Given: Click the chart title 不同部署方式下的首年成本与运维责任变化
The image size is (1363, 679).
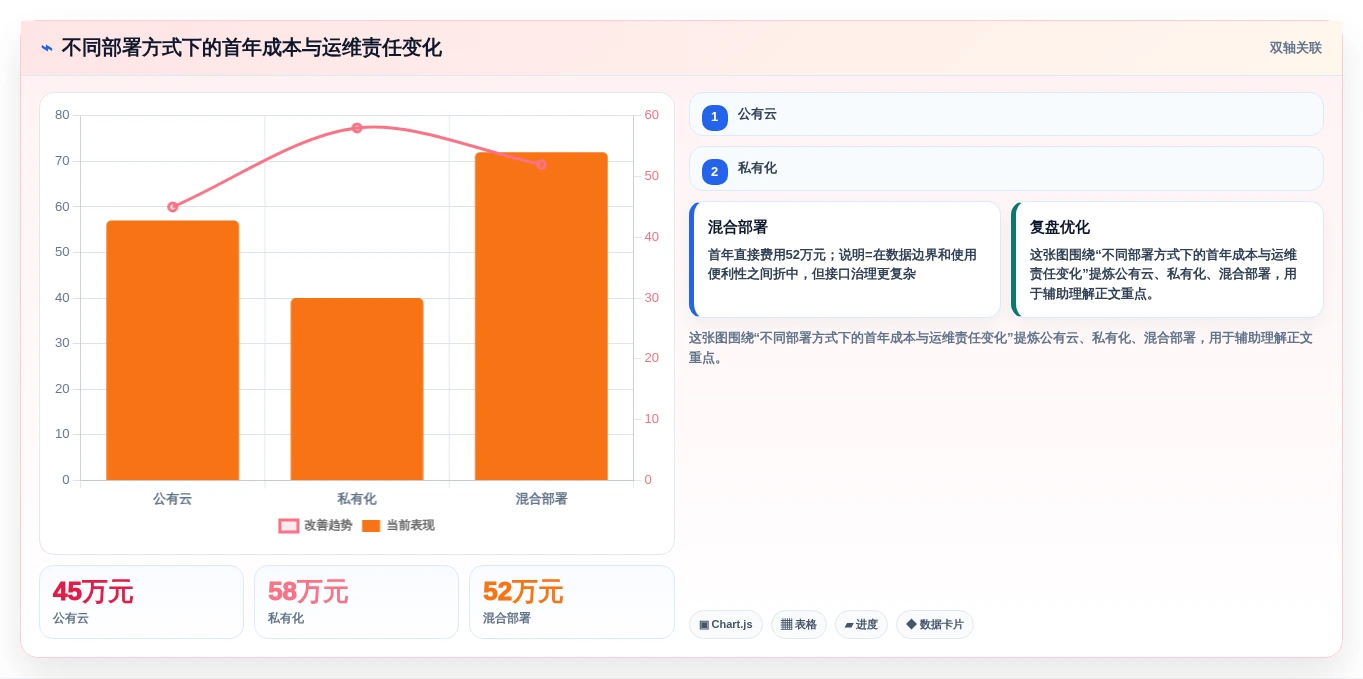Looking at the screenshot, I should pyautogui.click(x=251, y=48).
